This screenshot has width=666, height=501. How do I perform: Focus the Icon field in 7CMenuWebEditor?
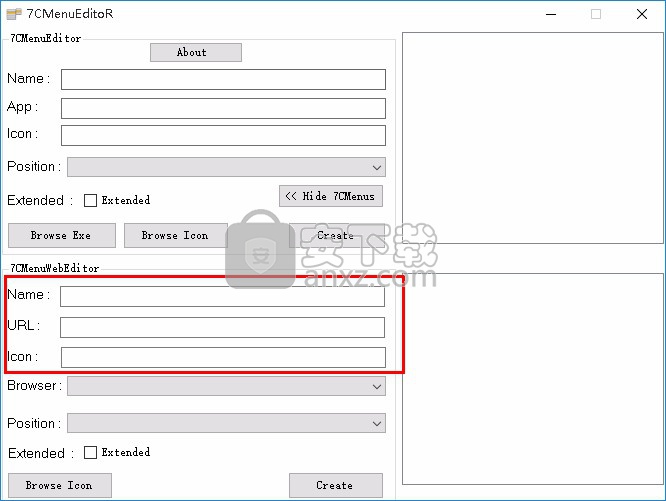coord(223,357)
